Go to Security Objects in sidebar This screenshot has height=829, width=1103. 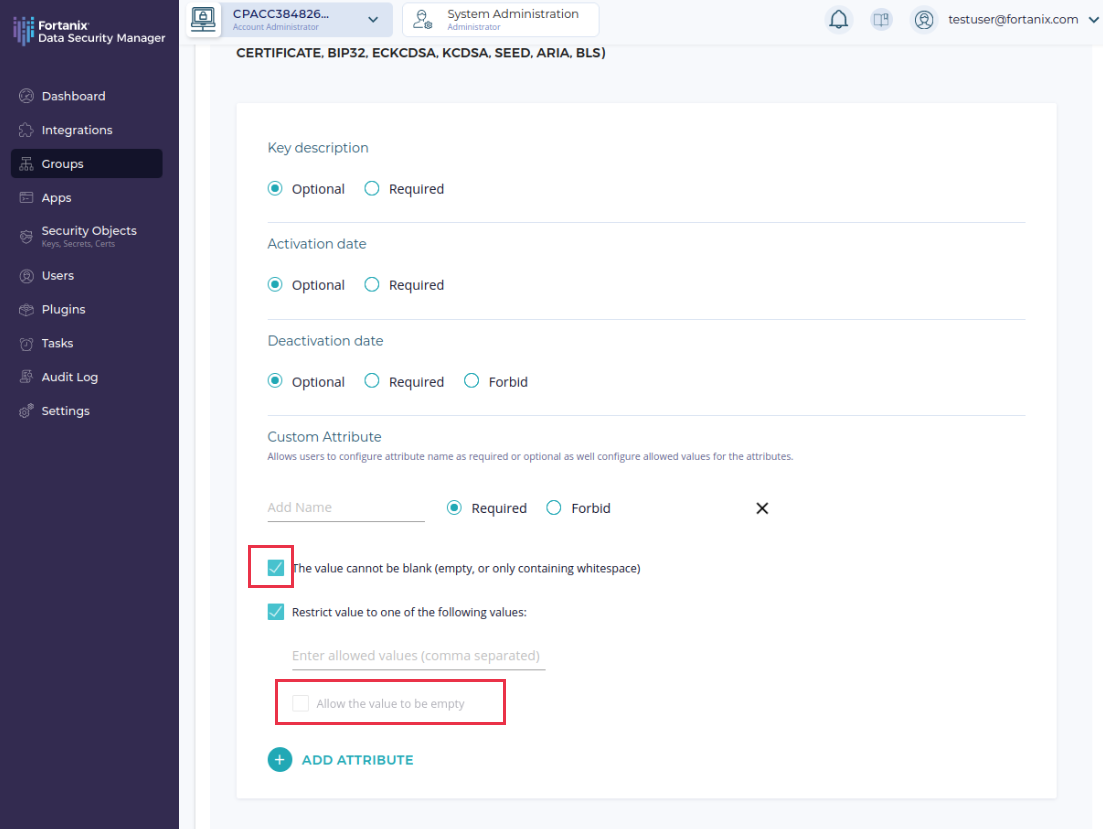[x=88, y=231]
